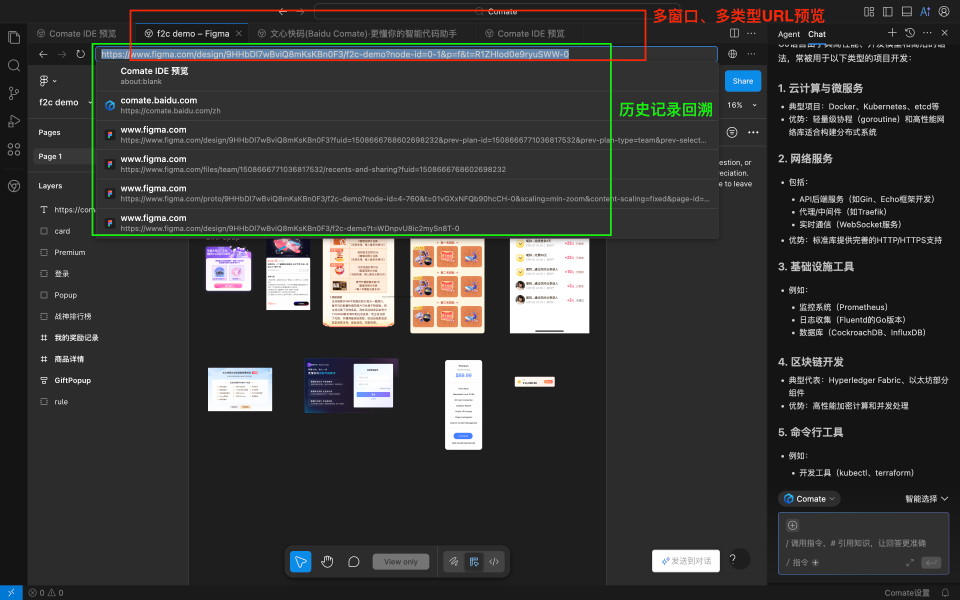The height and width of the screenshot is (600, 960).
Task: Select the Figma Hand tool
Action: 327,561
